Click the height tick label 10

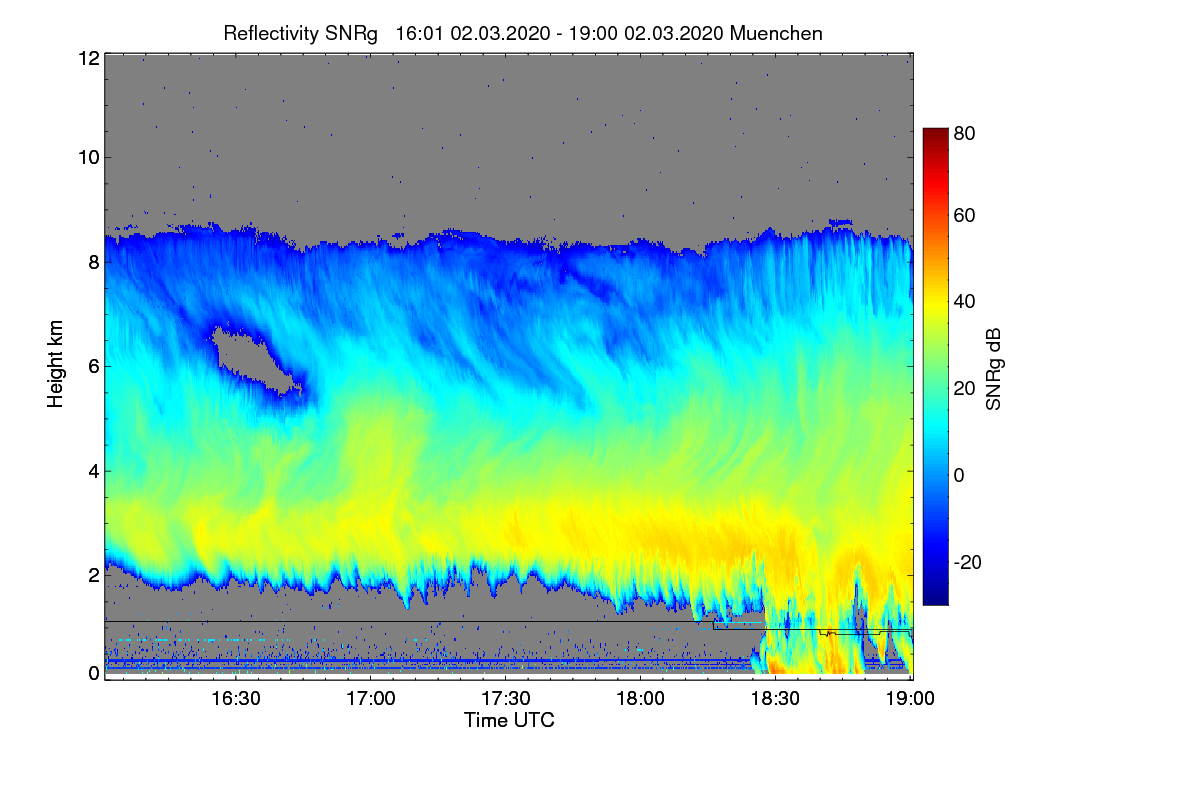(x=88, y=157)
